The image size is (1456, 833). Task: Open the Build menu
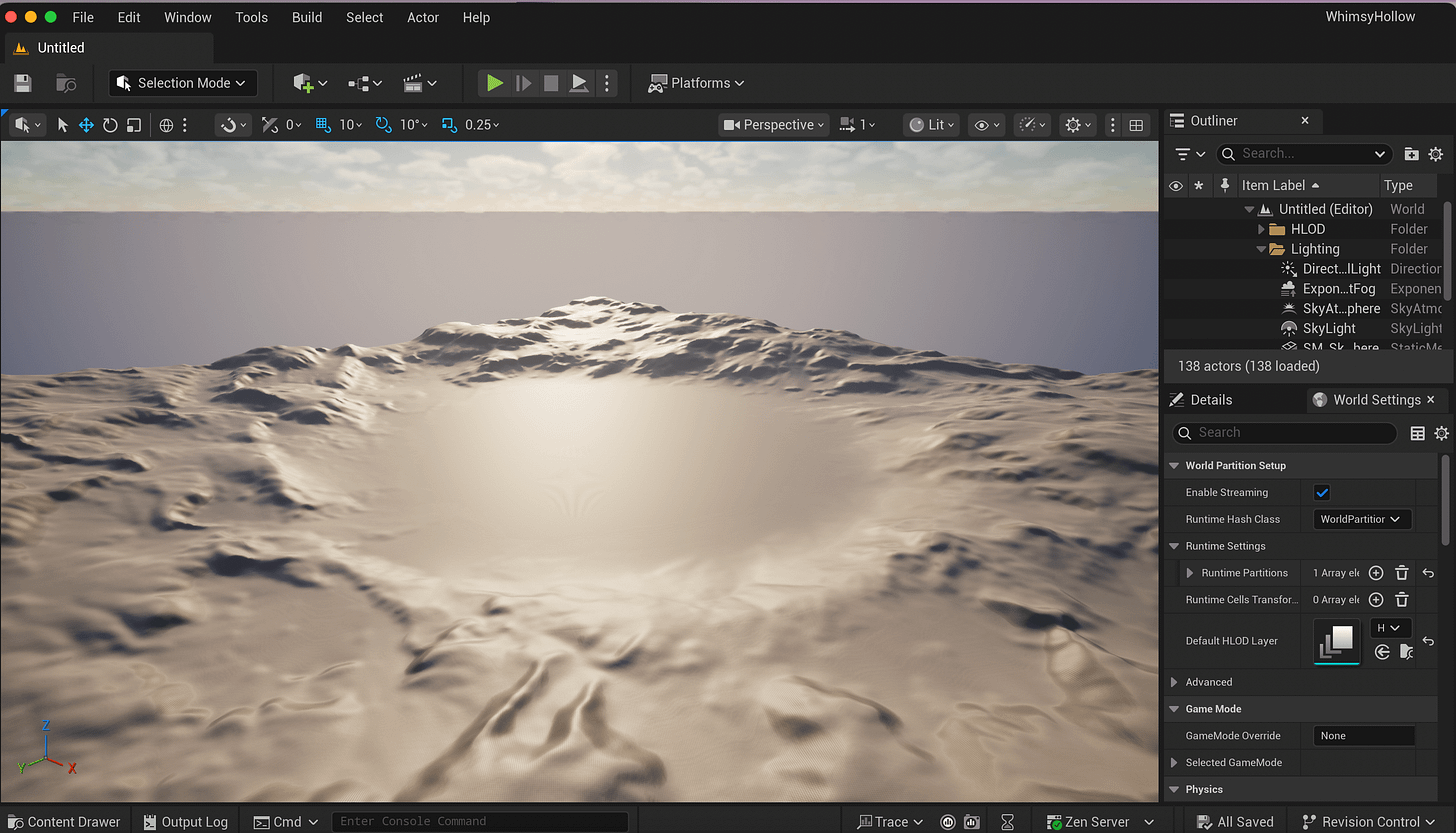[307, 17]
